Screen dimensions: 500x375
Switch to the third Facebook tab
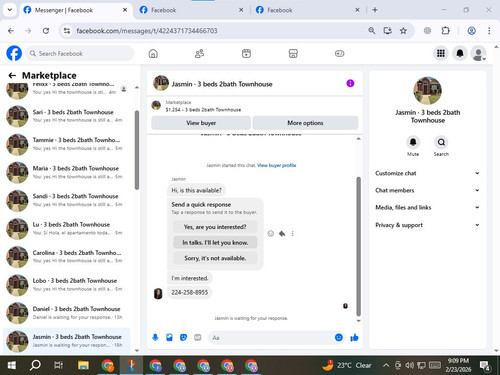[x=307, y=10]
